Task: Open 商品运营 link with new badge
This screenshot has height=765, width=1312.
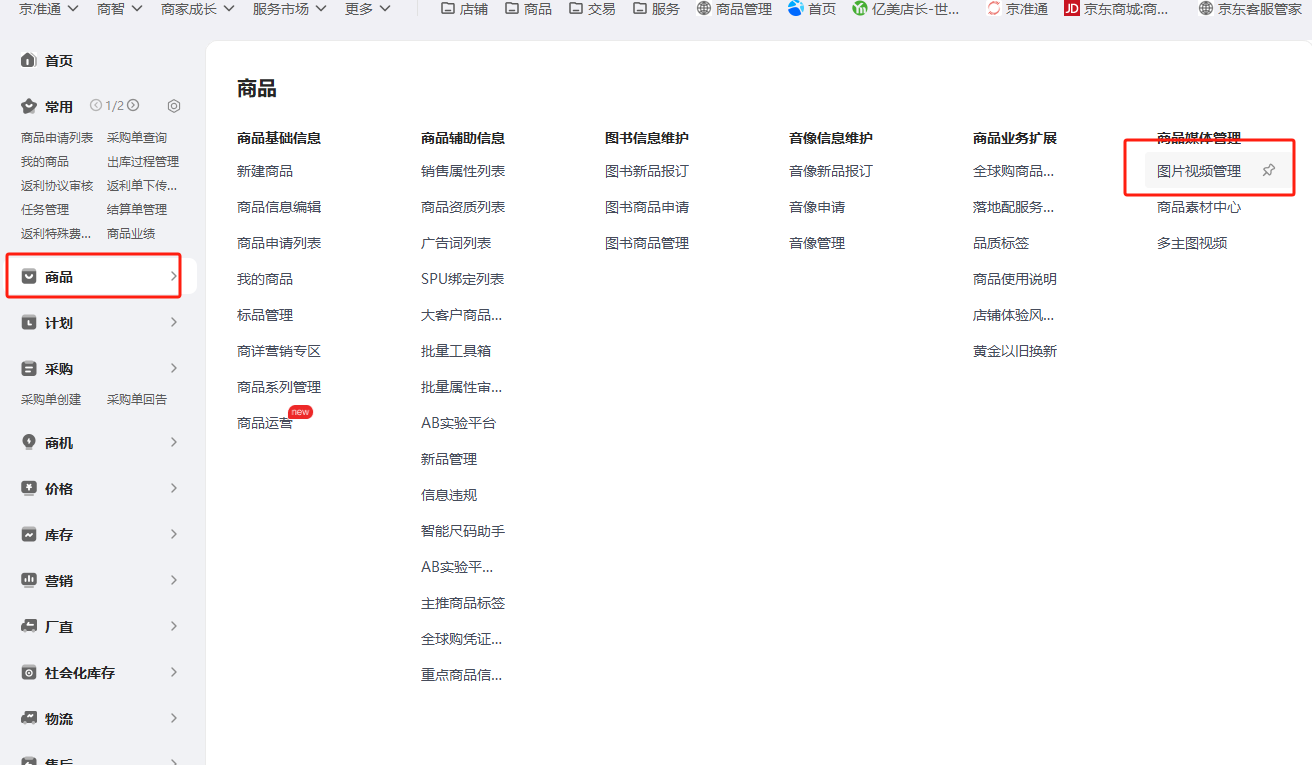Action: tap(265, 423)
